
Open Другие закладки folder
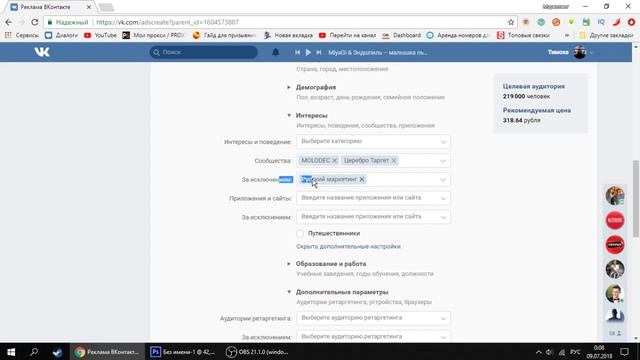[x=607, y=36]
